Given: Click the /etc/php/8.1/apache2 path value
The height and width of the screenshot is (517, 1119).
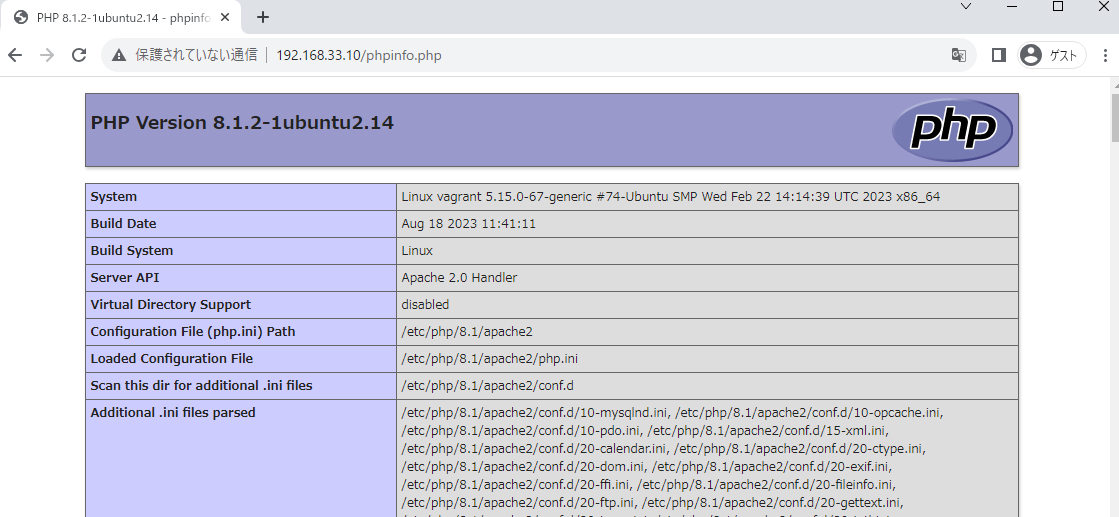Looking at the screenshot, I should 467,331.
